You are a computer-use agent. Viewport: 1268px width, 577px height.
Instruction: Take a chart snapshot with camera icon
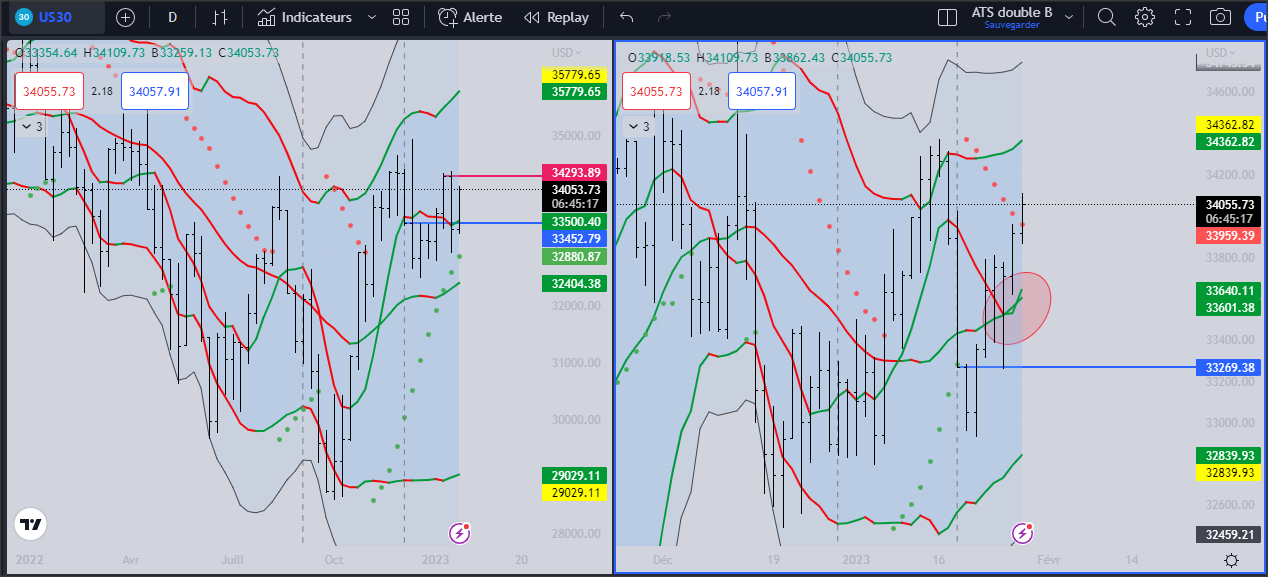(1220, 17)
